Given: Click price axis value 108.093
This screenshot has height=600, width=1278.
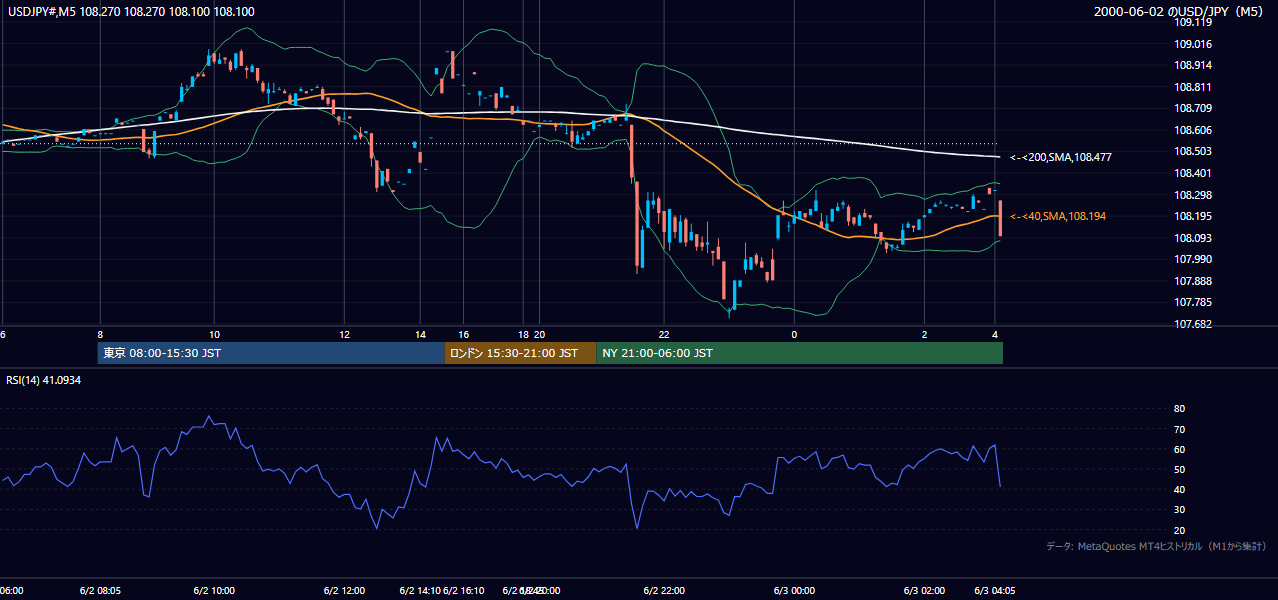Looking at the screenshot, I should click(1193, 238).
